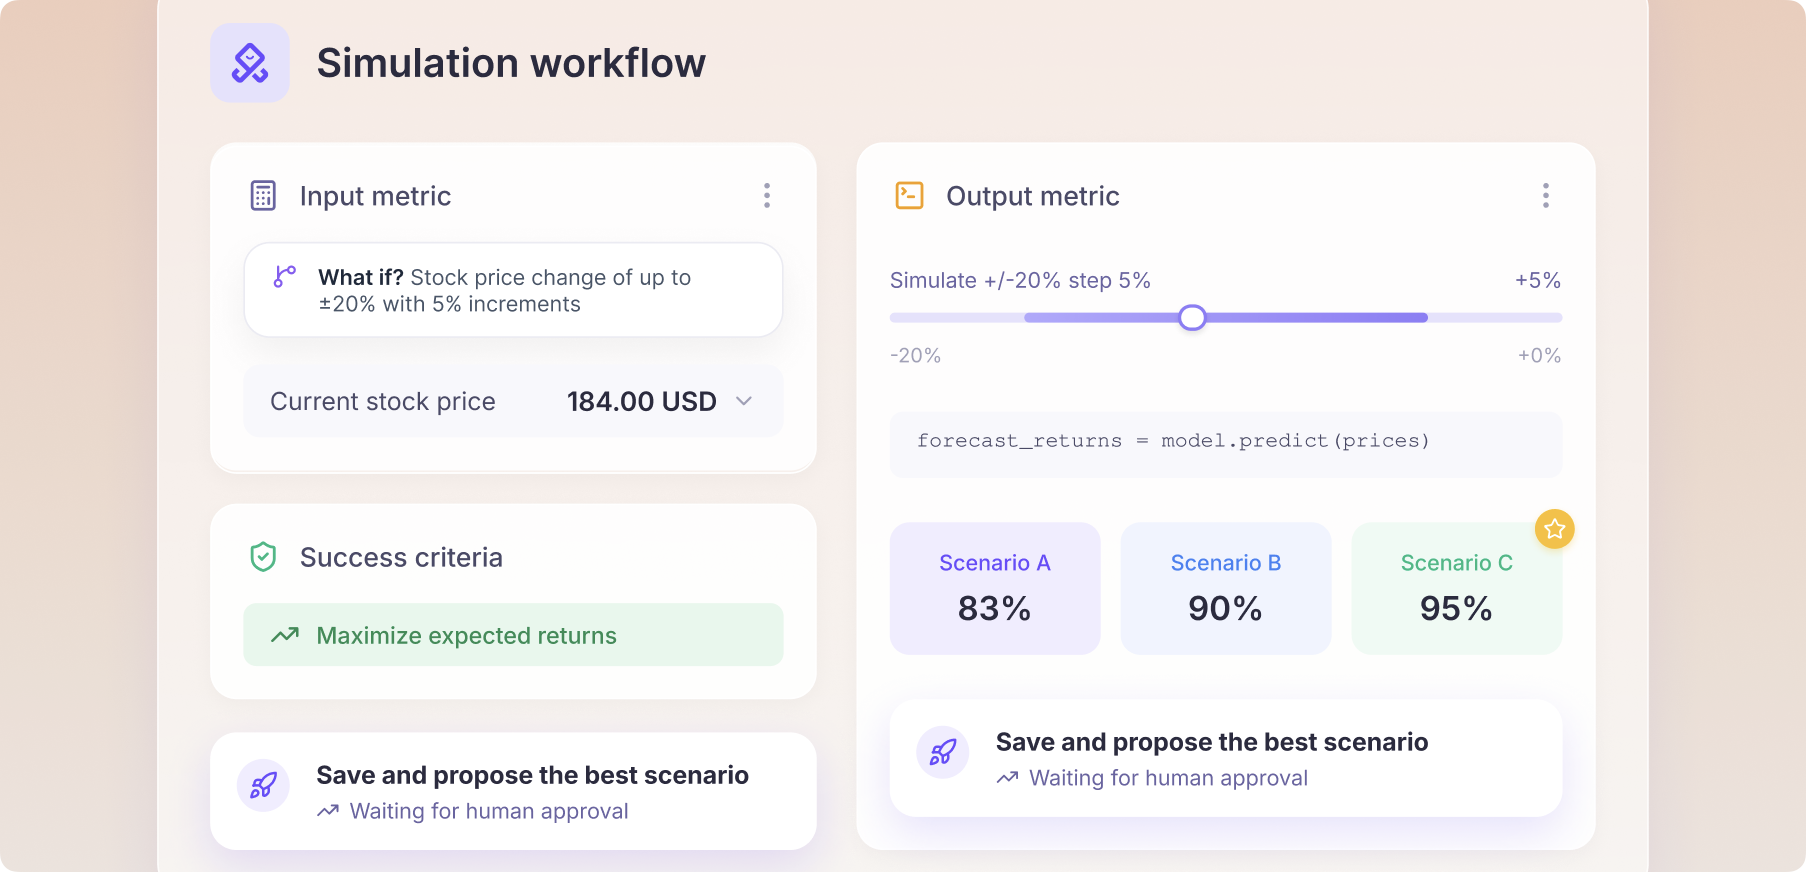Click the Simulation workflow heading
The image size is (1806, 872).
(x=511, y=63)
